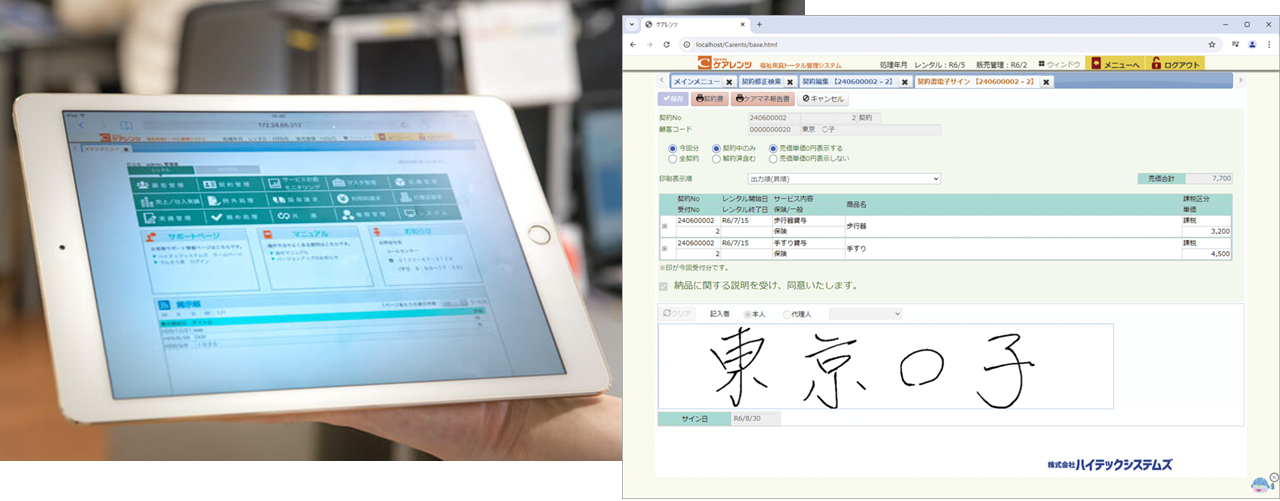
Task: Open the Chrome profile avatar
Action: tap(1252, 45)
